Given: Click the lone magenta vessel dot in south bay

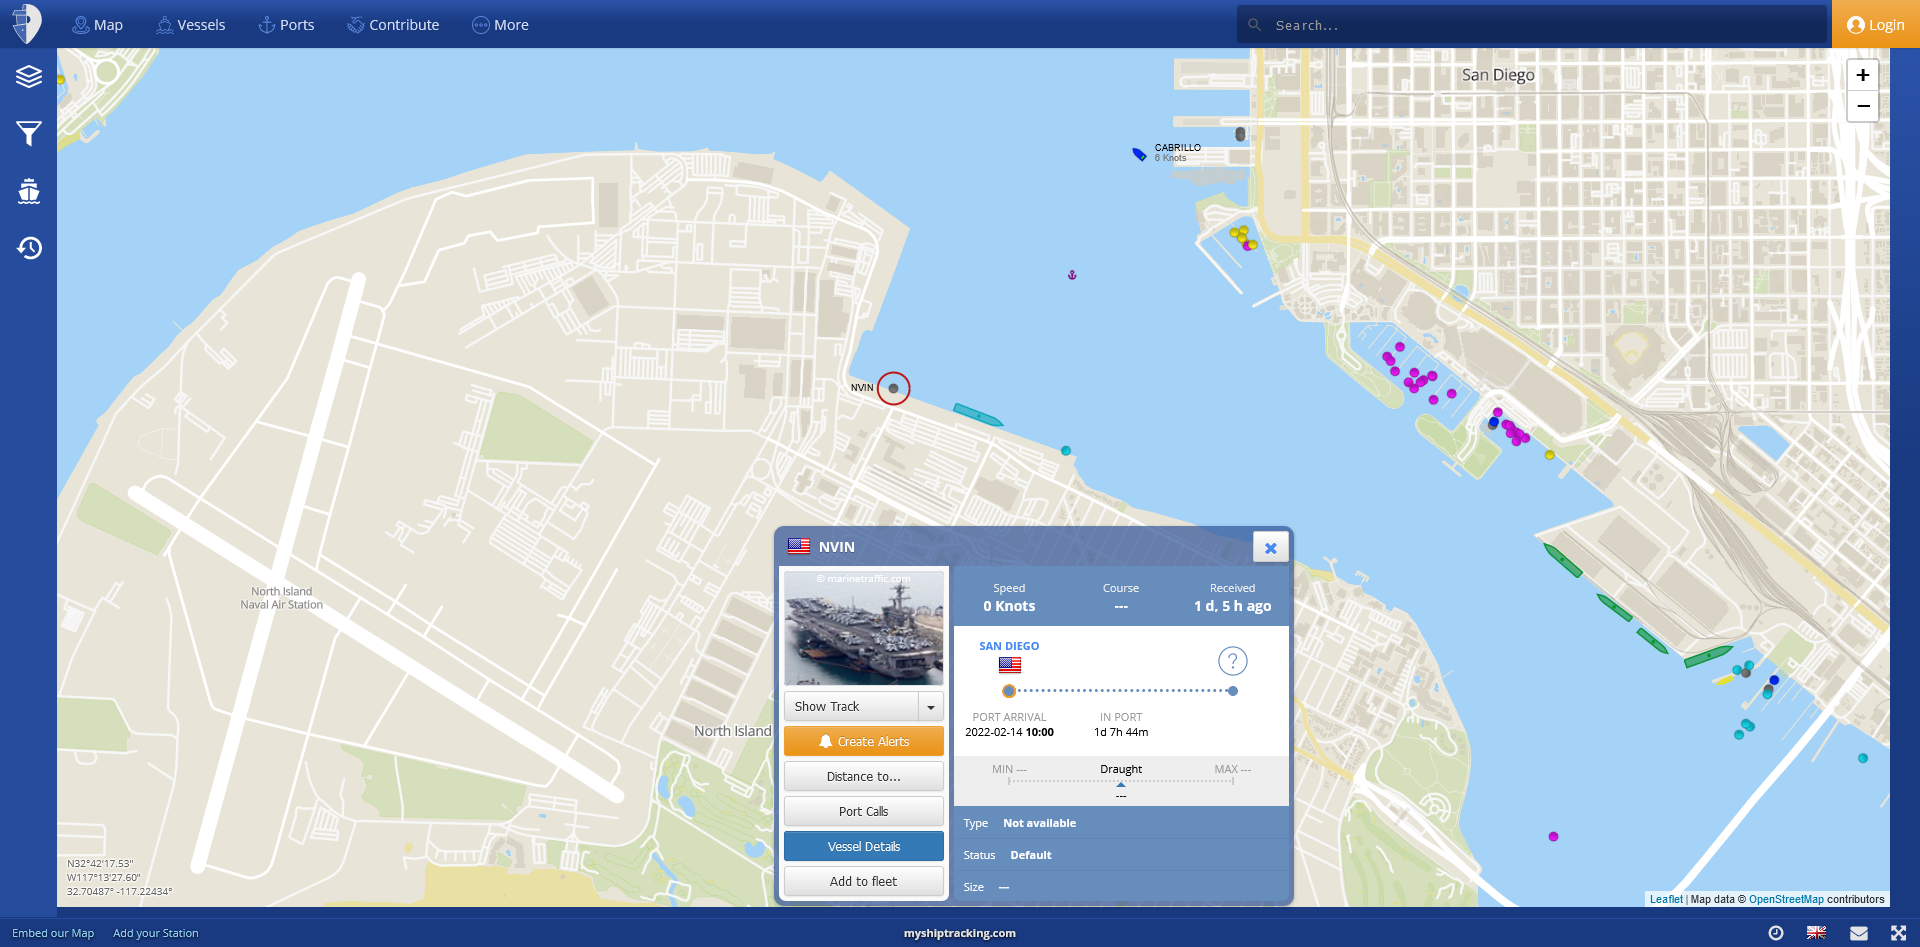Looking at the screenshot, I should (1553, 836).
